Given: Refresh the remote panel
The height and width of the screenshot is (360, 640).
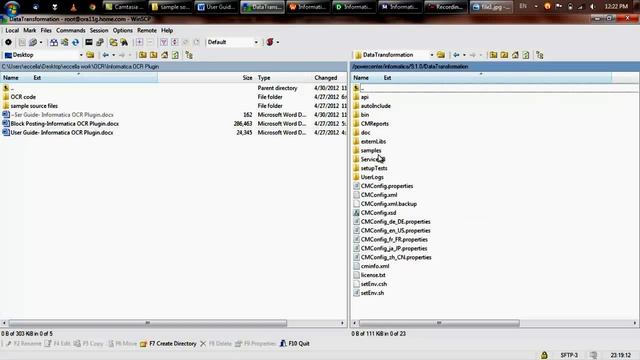Looking at the screenshot, I should (526, 55).
